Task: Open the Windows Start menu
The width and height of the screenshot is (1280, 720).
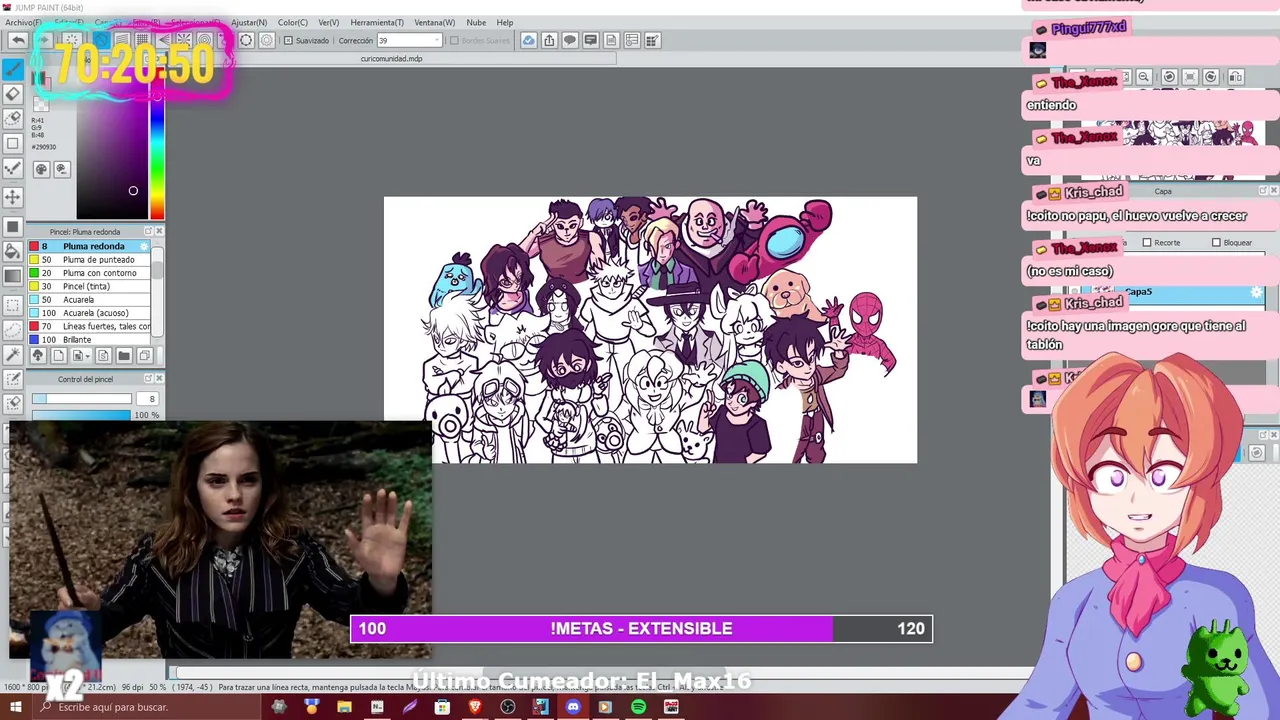Action: [x=15, y=707]
